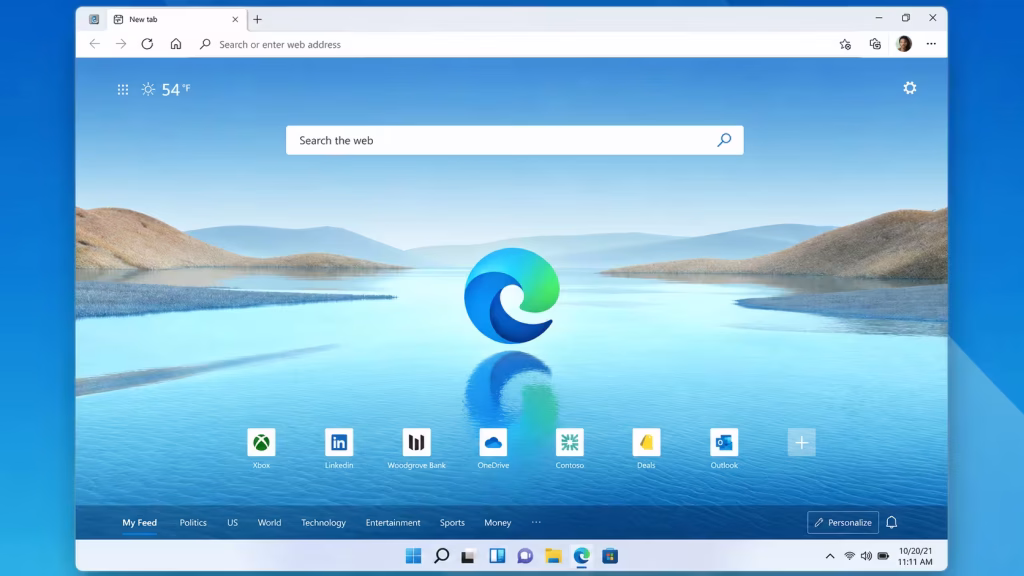Select the New tab tab

tap(175, 20)
